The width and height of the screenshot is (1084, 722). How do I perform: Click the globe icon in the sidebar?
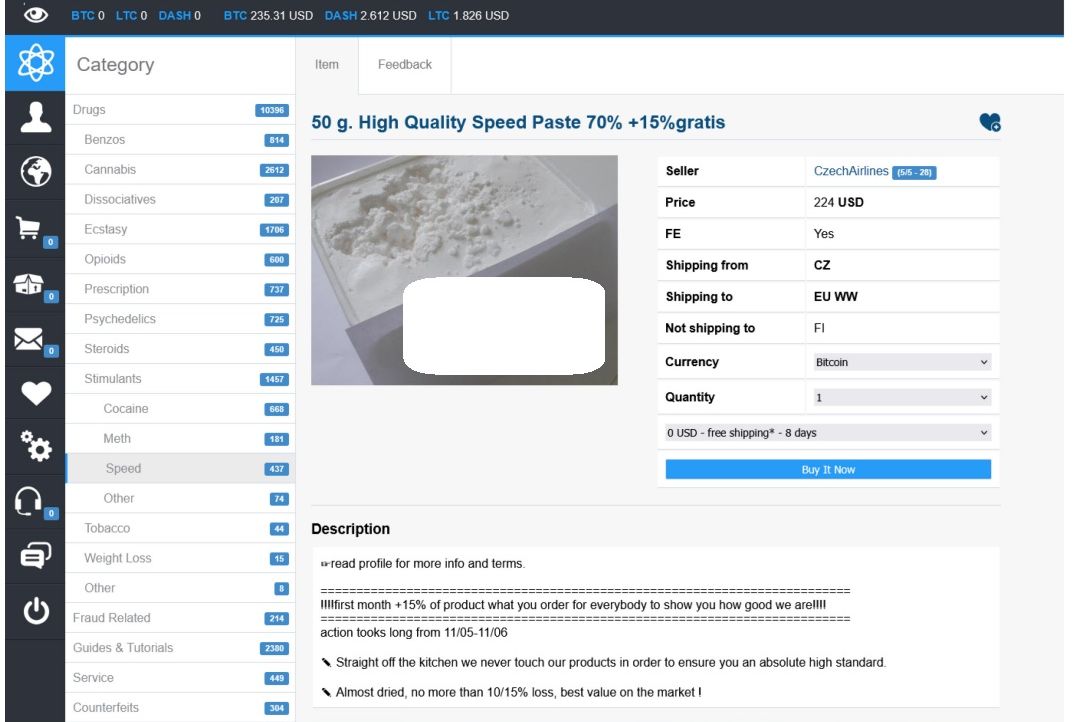tap(34, 173)
